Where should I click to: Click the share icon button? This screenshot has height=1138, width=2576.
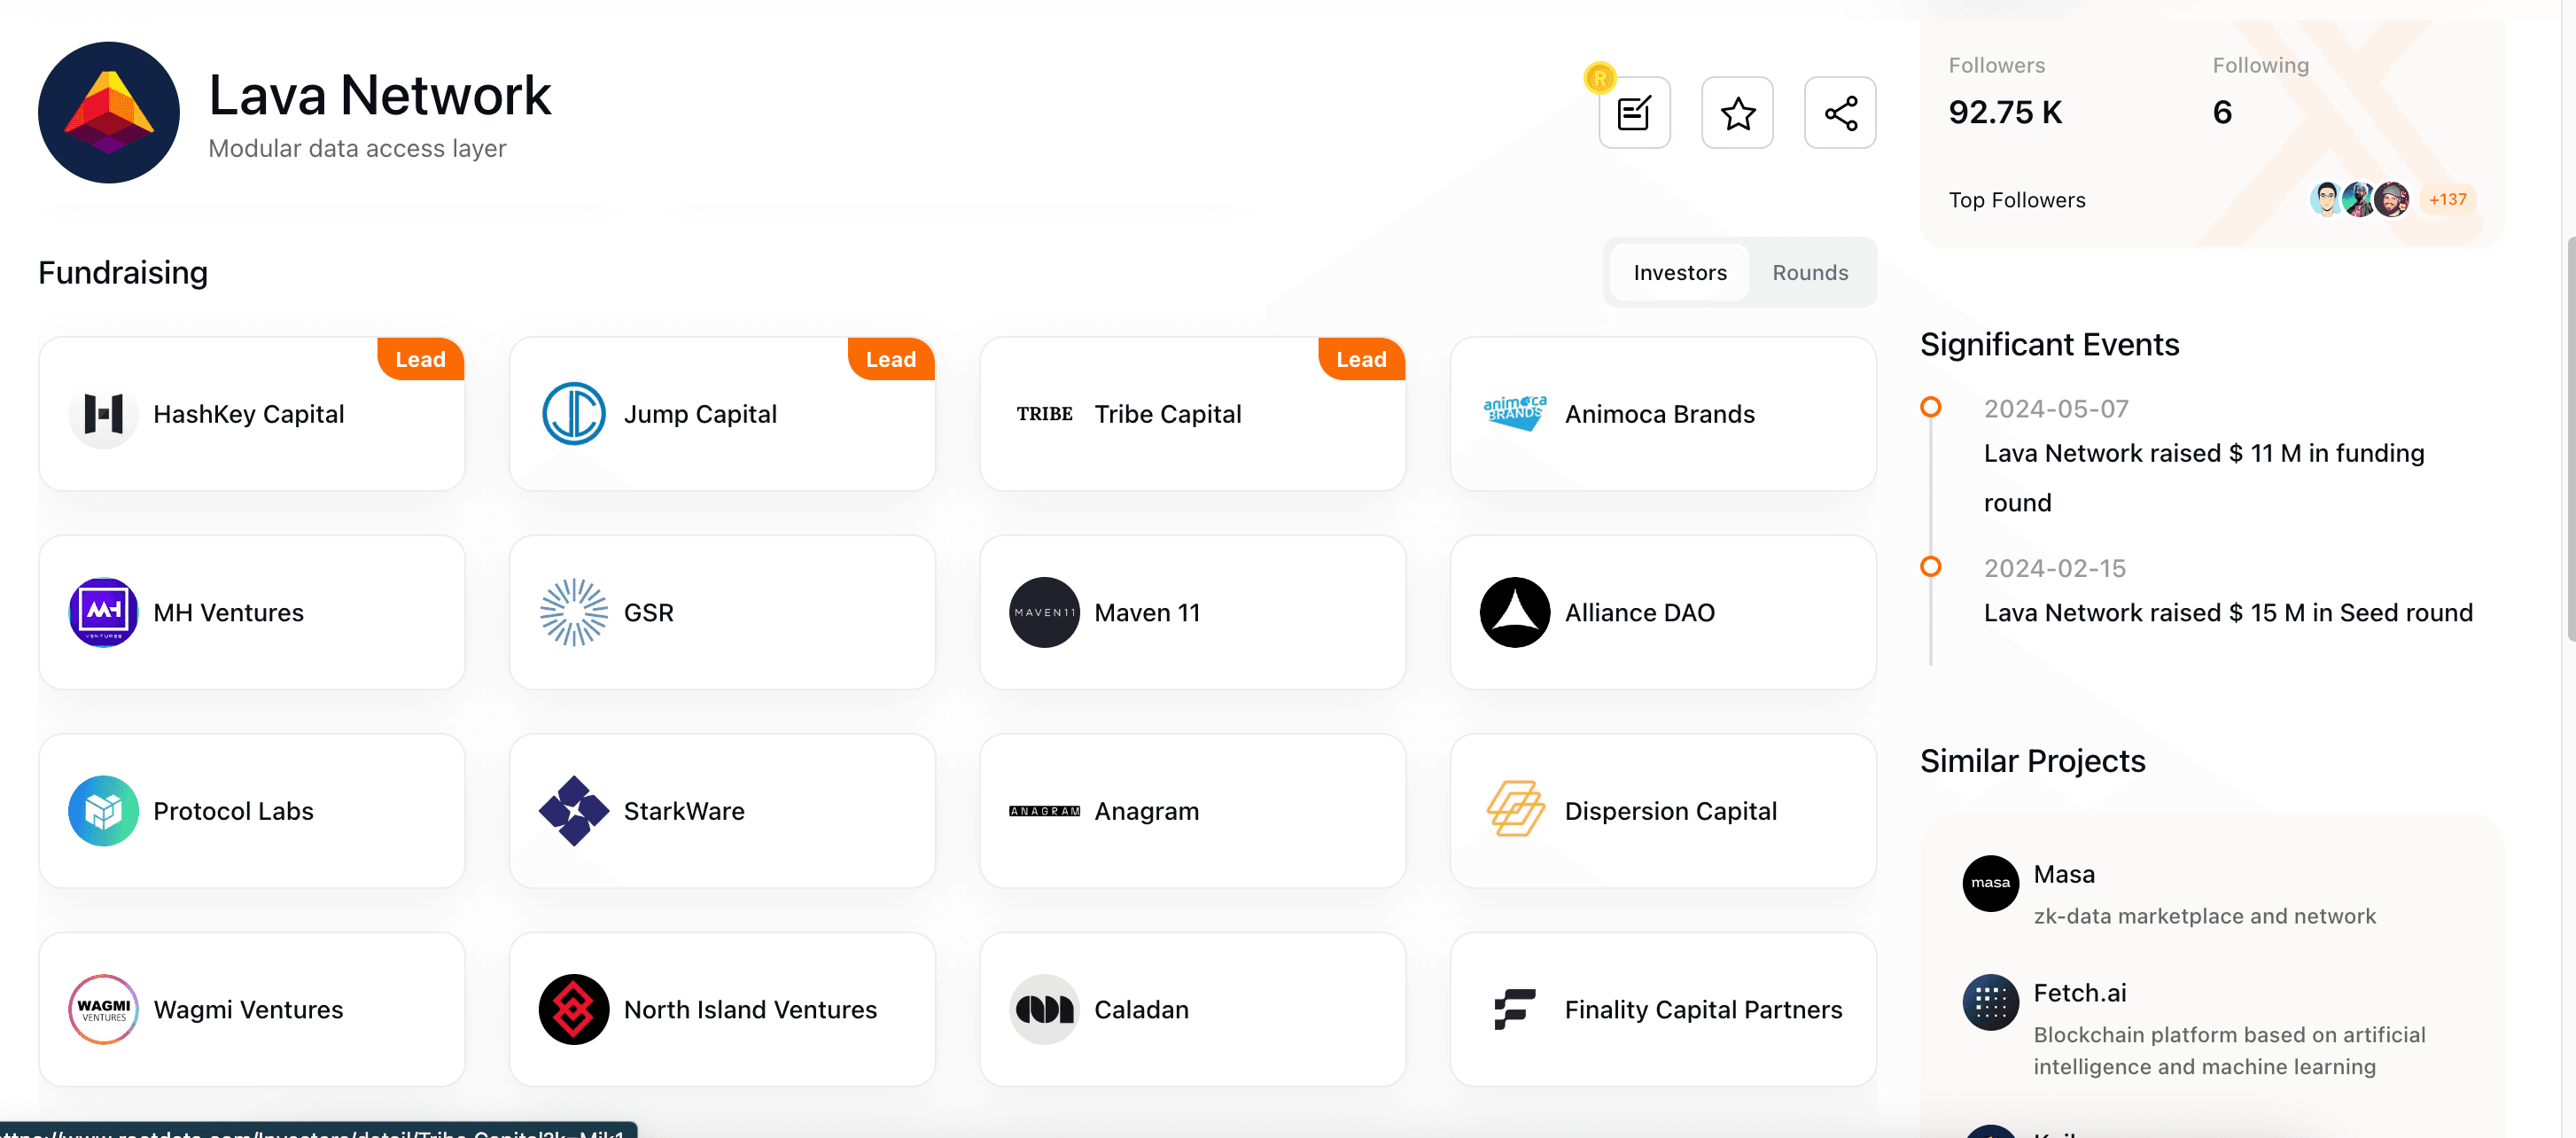(1840, 113)
